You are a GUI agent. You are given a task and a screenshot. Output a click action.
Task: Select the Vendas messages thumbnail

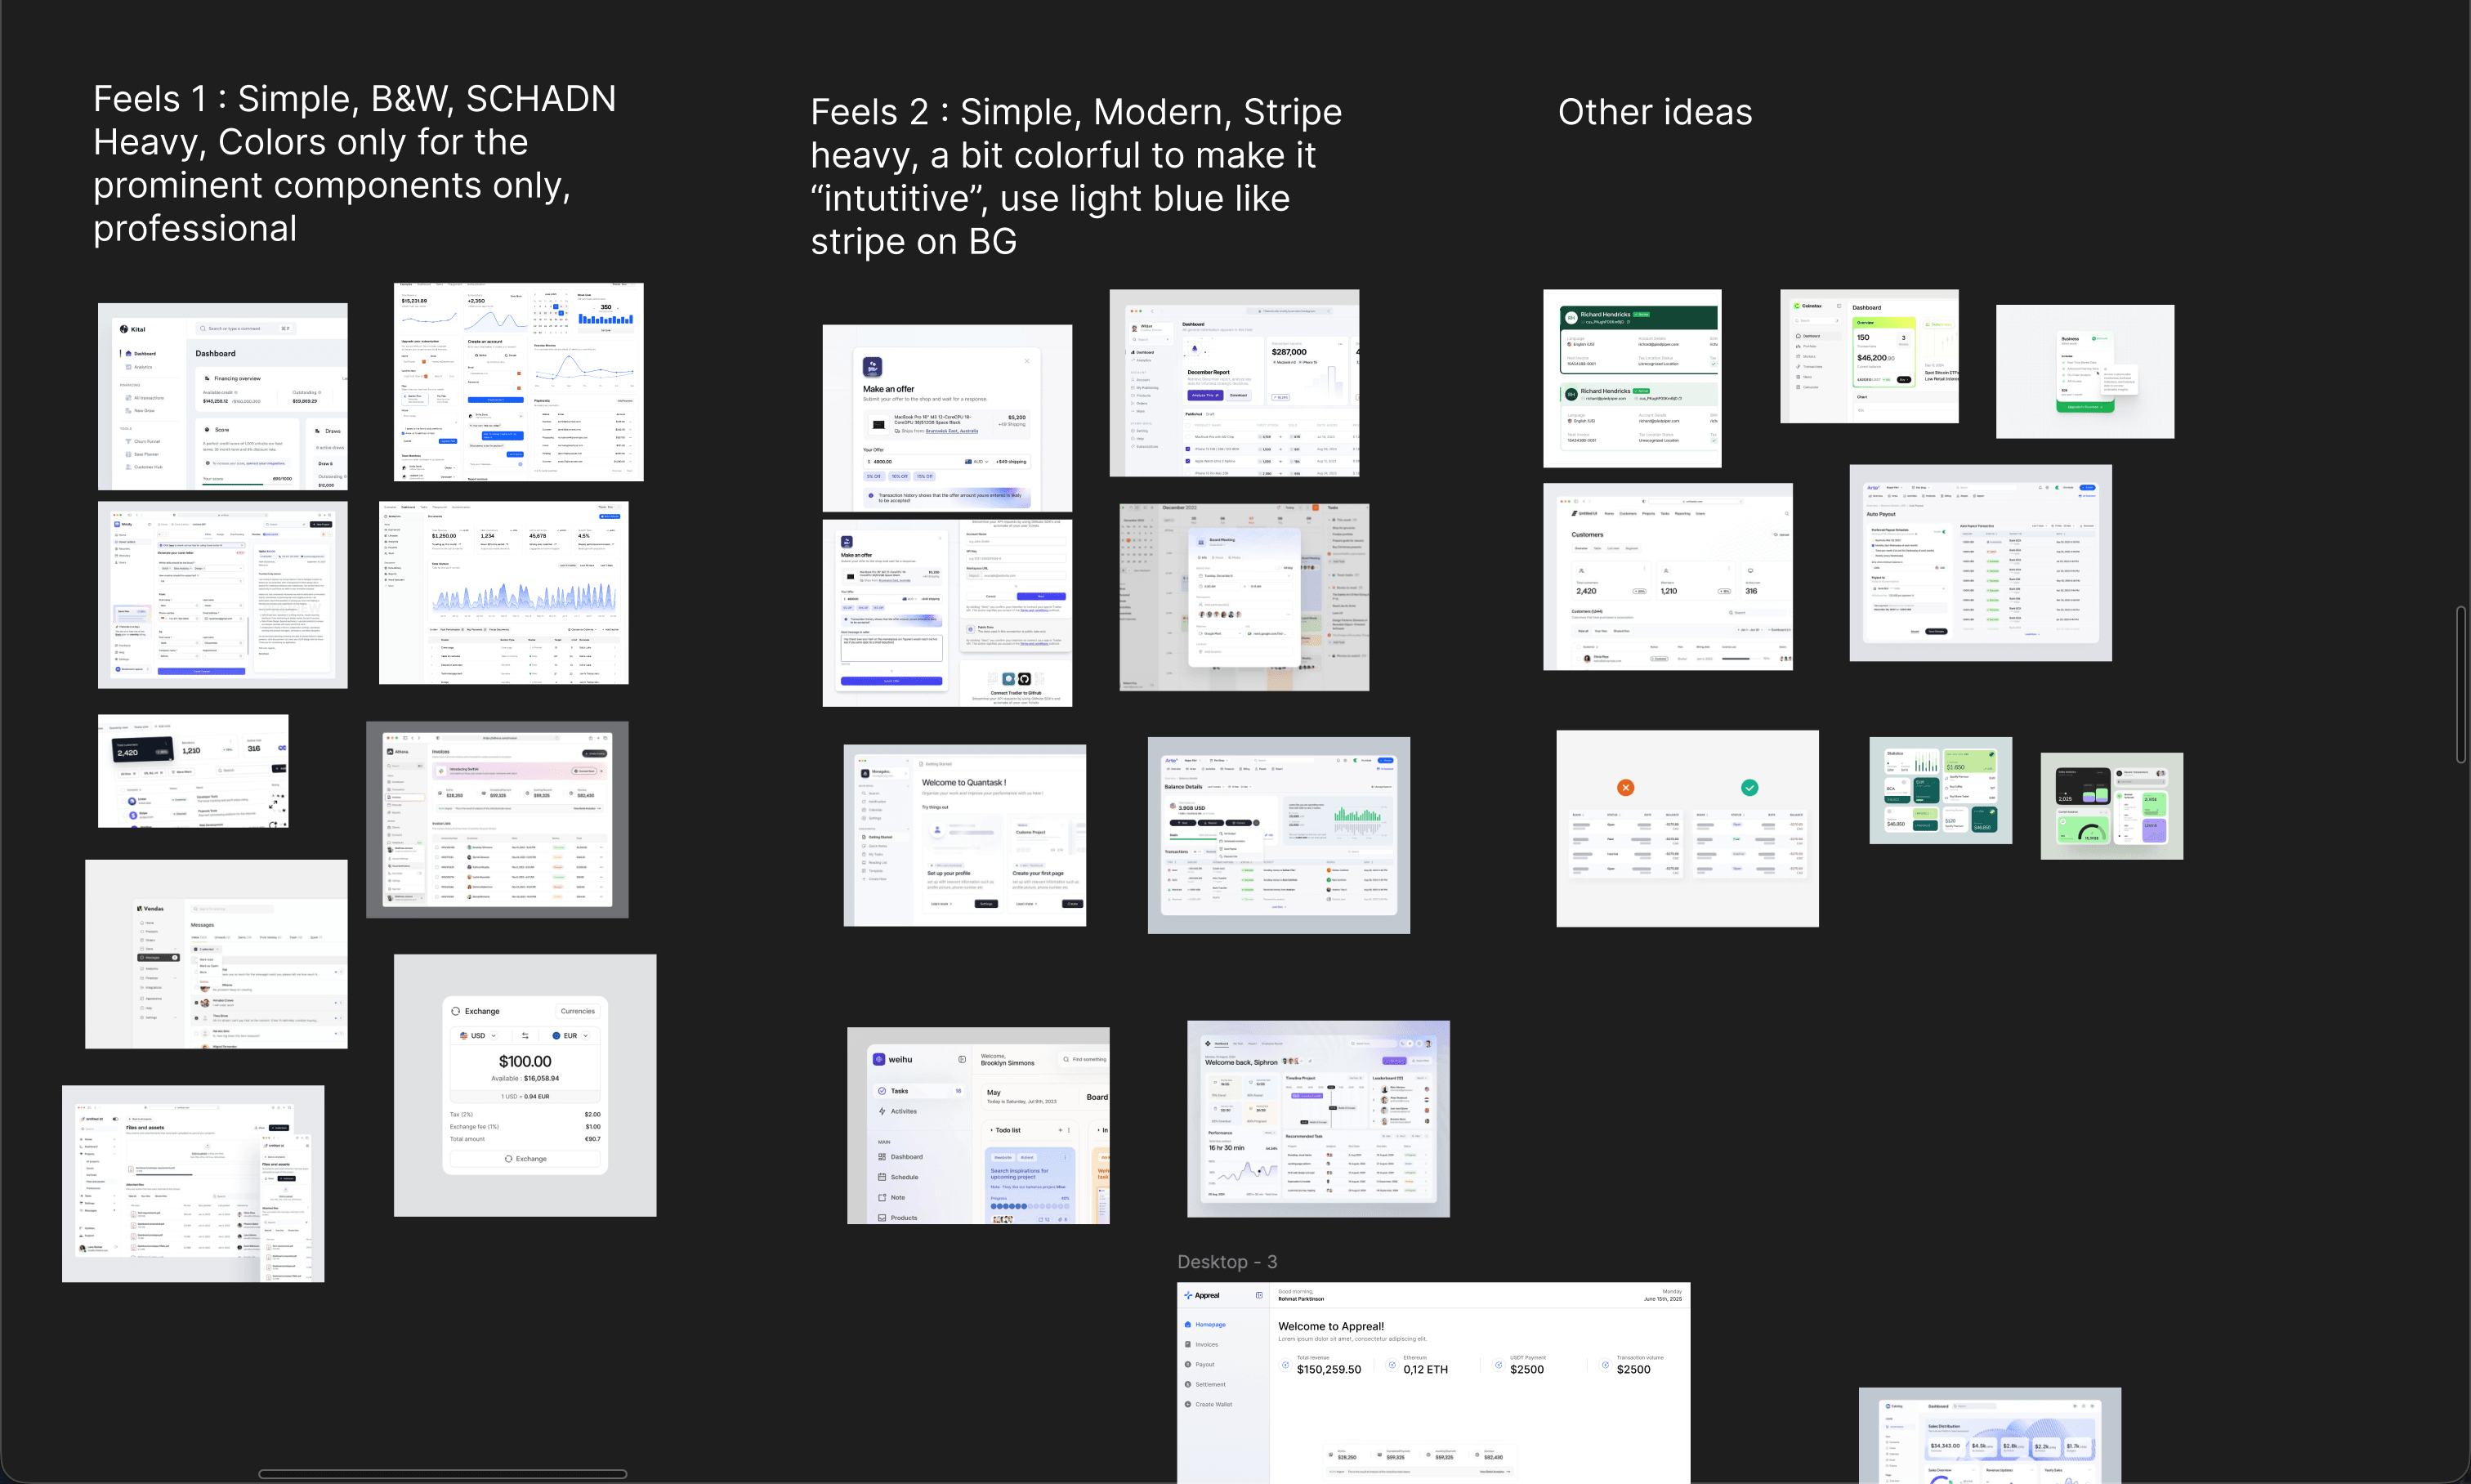click(x=216, y=954)
